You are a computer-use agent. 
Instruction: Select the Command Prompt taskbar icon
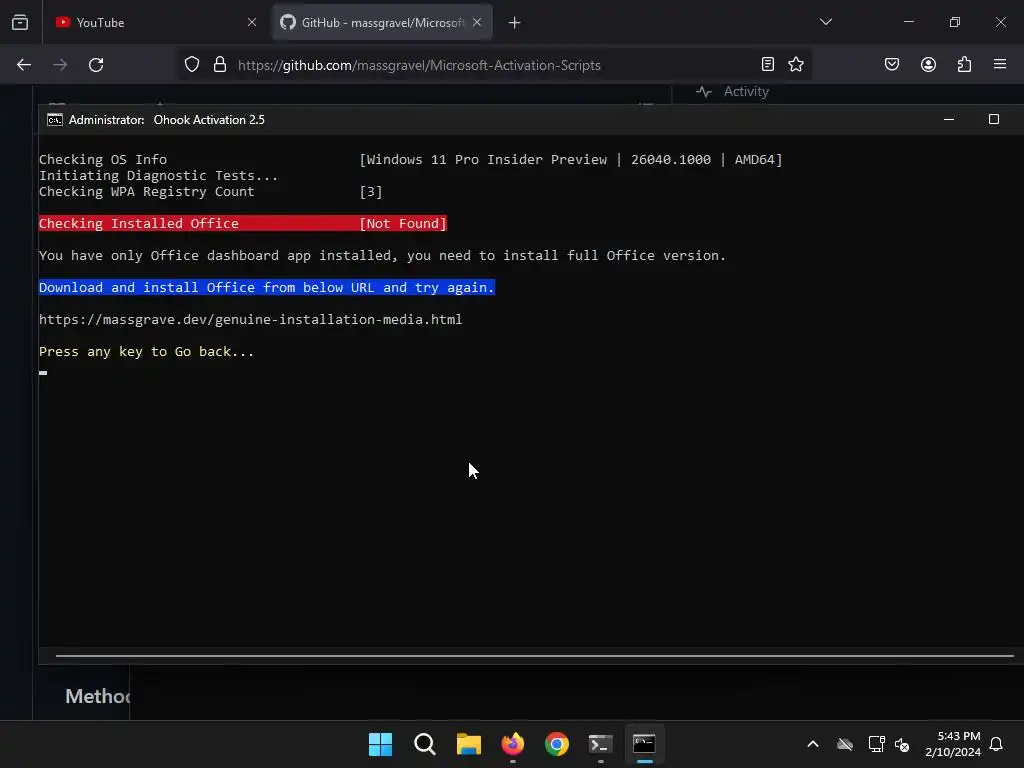(x=644, y=744)
